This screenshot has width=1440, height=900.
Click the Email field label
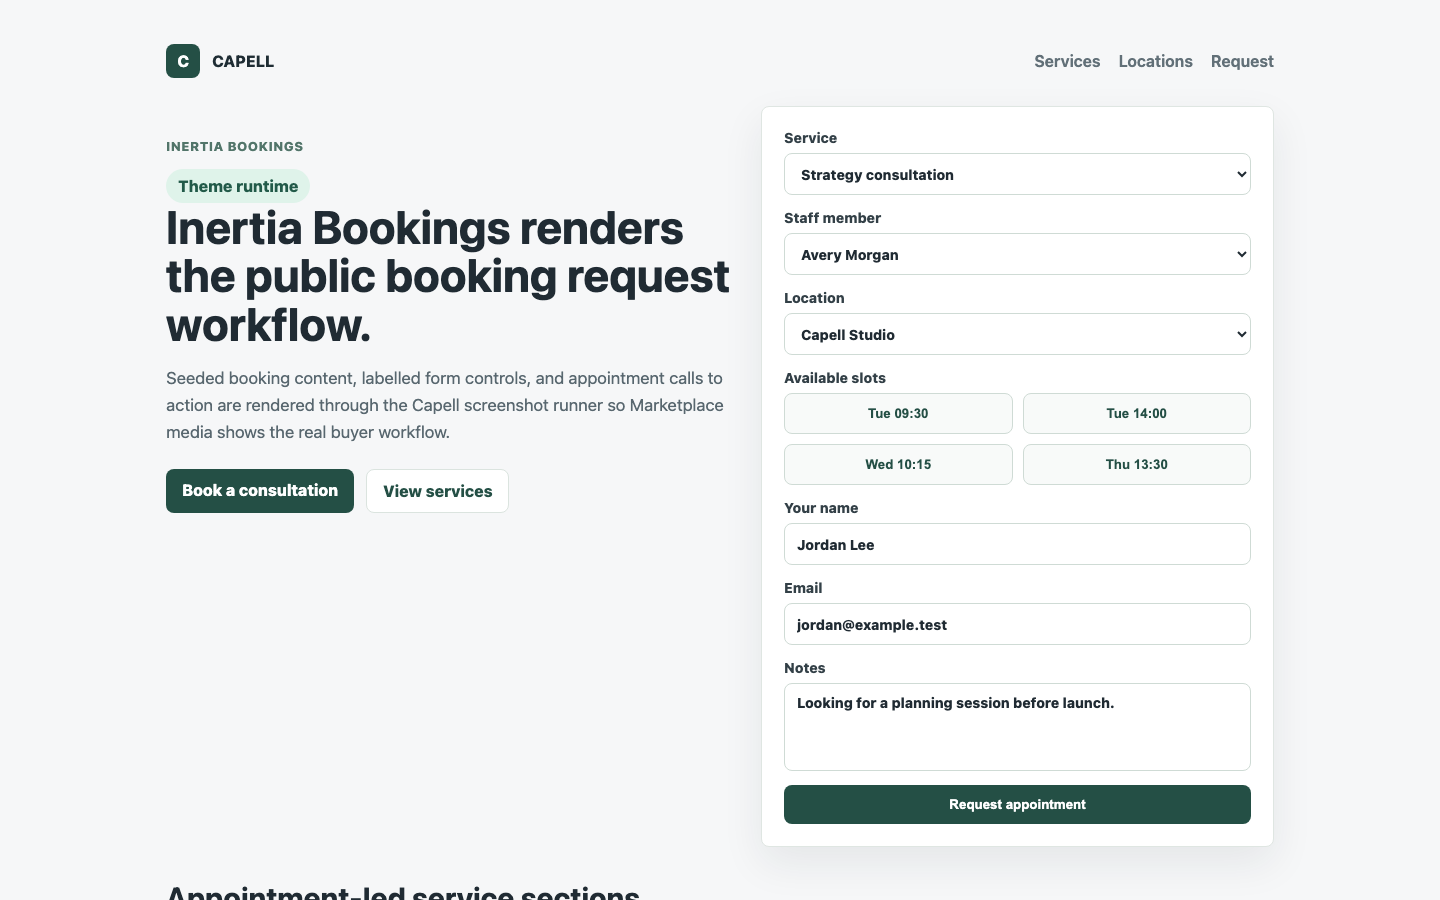click(x=803, y=588)
